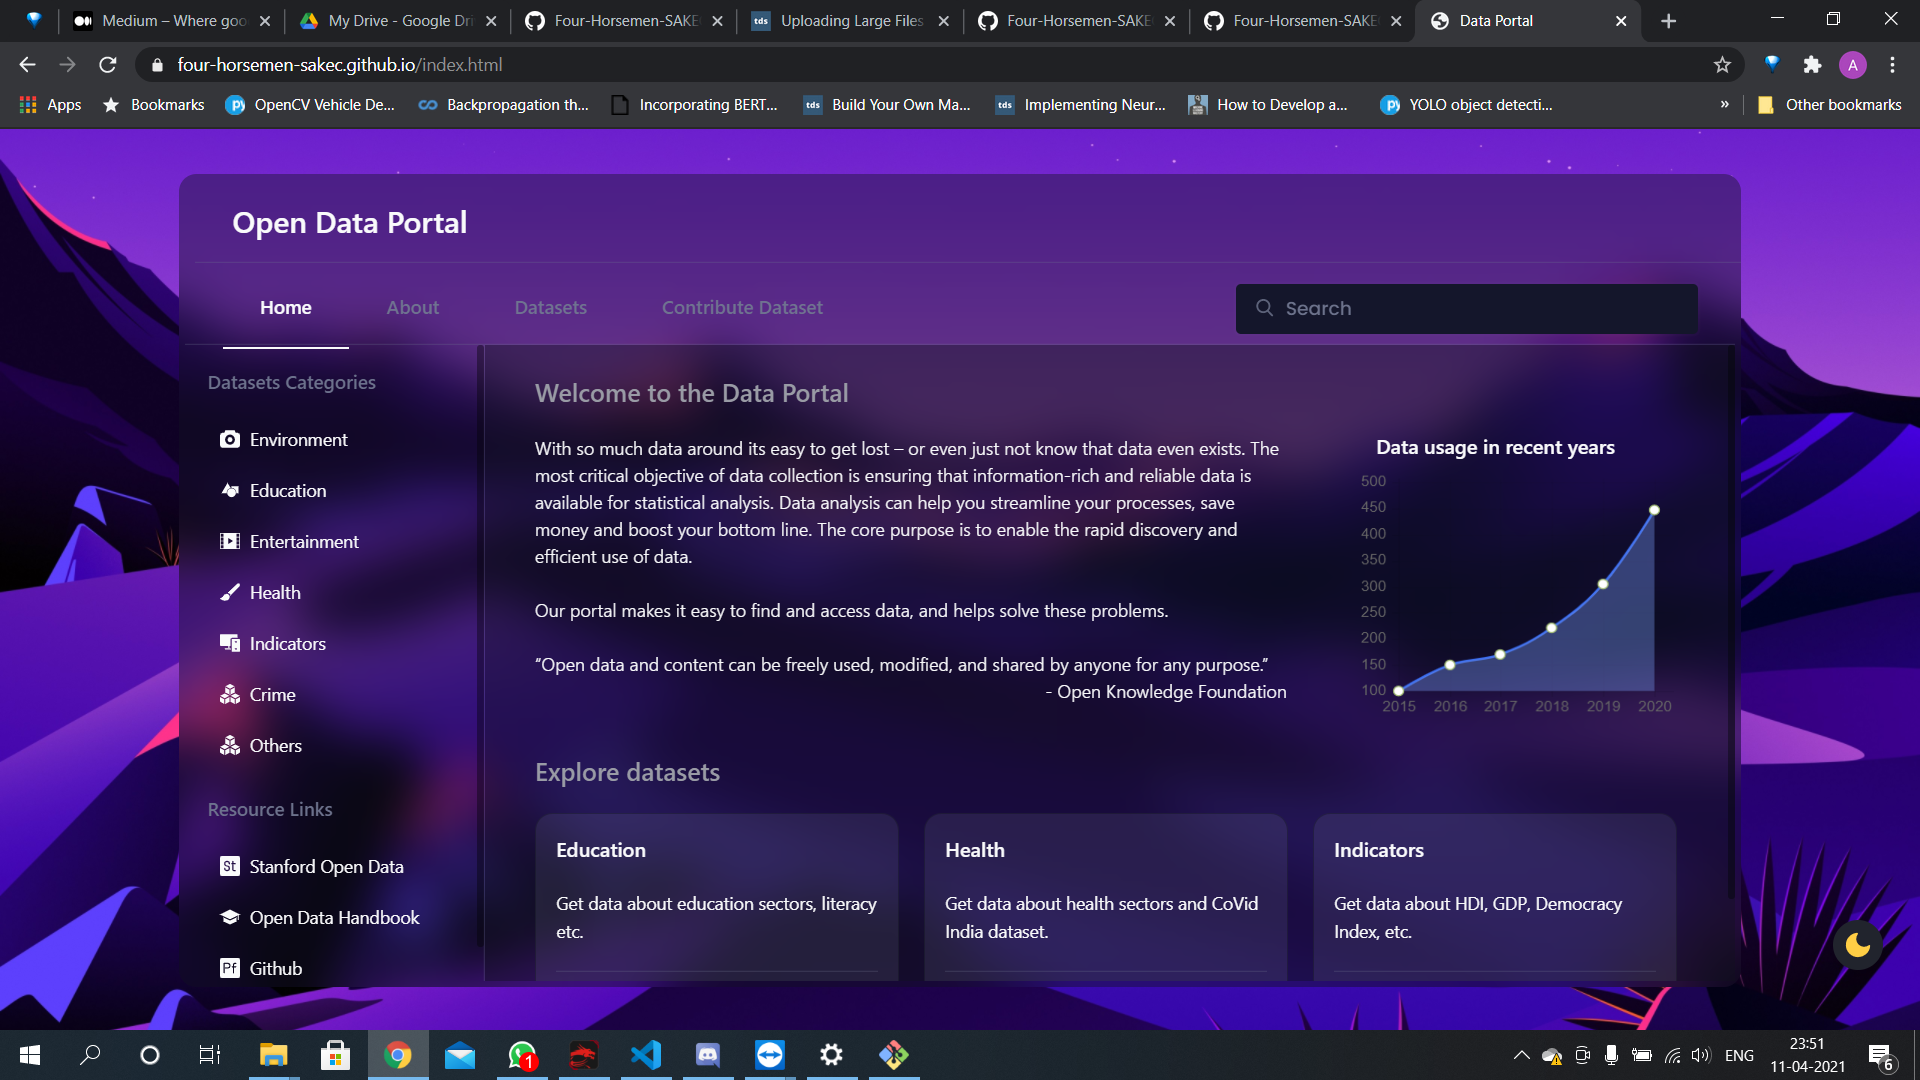Switch to the Datasets tab
1920x1080 pixels.
click(x=550, y=308)
